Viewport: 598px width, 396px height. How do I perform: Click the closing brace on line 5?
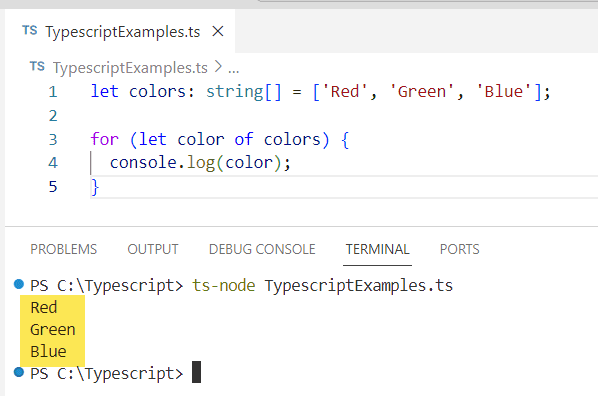pyautogui.click(x=95, y=187)
